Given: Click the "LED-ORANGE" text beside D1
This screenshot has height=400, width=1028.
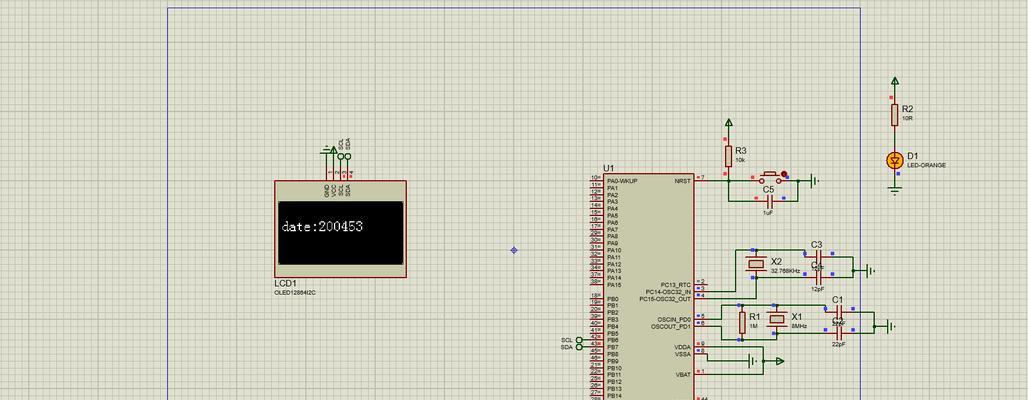Looking at the screenshot, I should 926,165.
